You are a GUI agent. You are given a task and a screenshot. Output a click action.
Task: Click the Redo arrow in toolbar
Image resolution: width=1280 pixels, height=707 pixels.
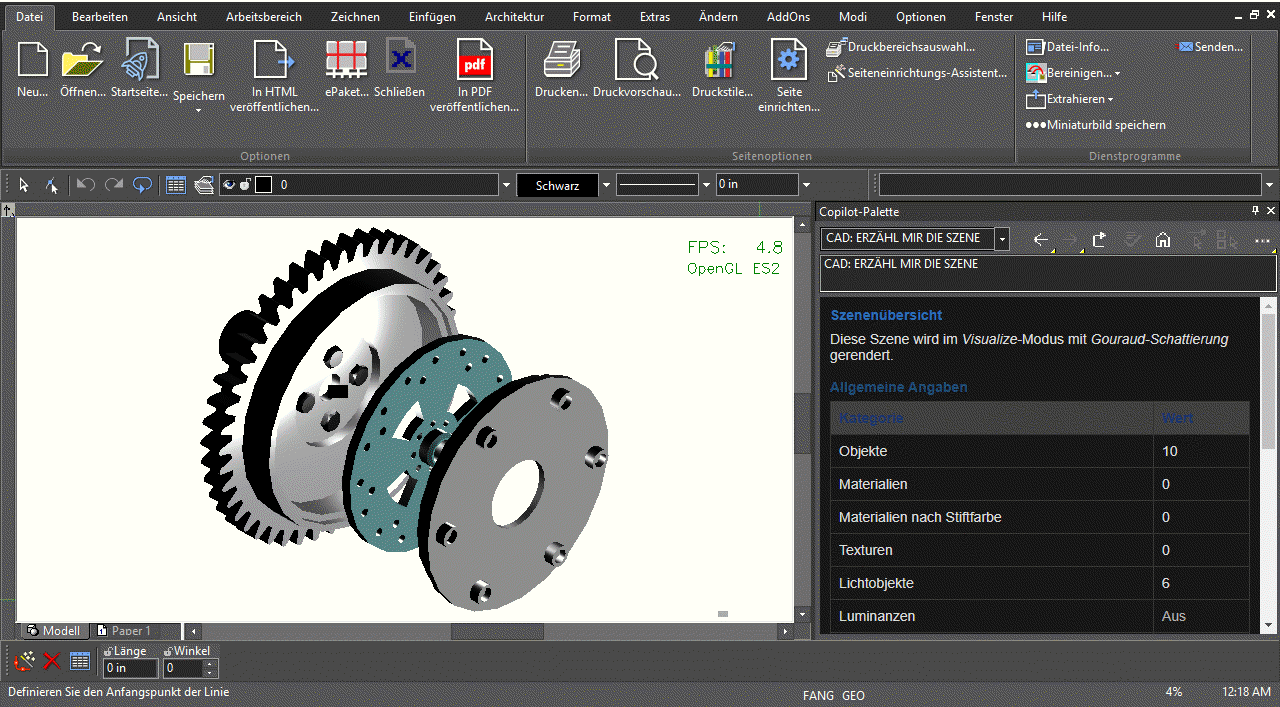[x=114, y=185]
